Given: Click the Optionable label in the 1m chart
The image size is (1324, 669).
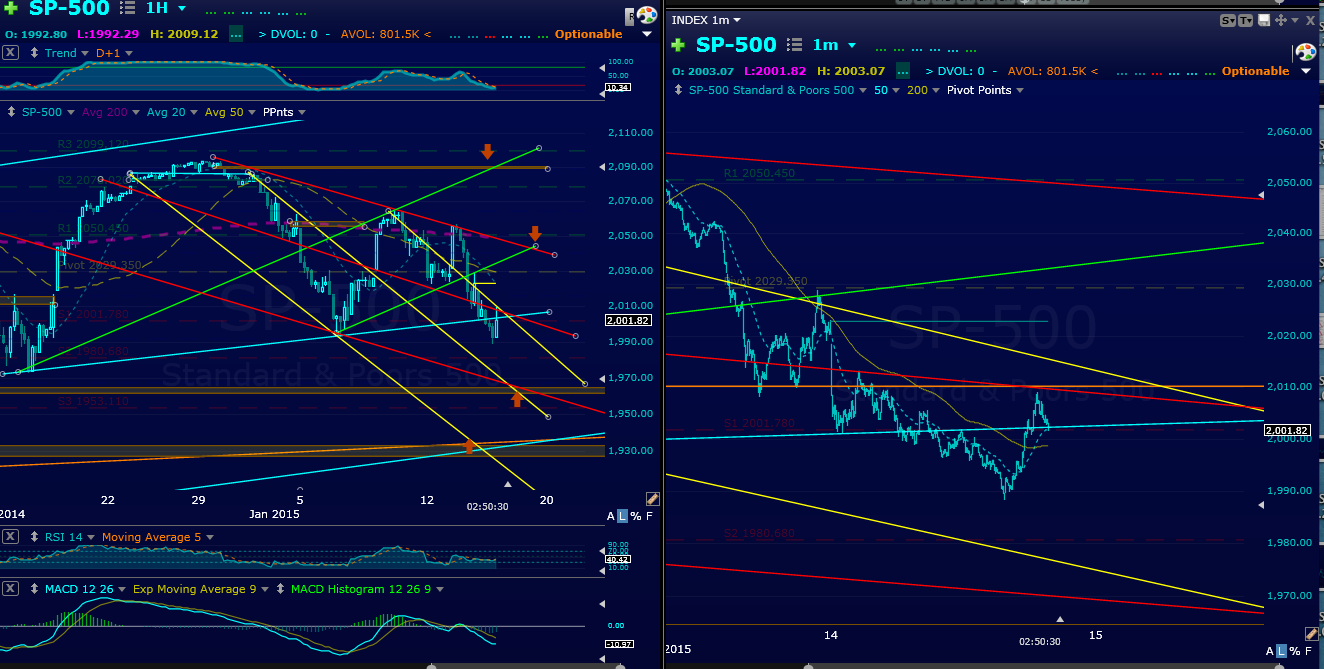Looking at the screenshot, I should (x=1255, y=71).
